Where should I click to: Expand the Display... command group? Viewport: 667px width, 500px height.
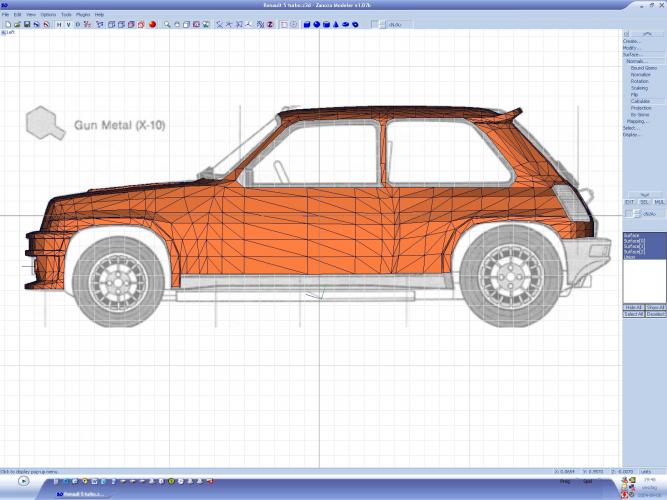click(632, 134)
